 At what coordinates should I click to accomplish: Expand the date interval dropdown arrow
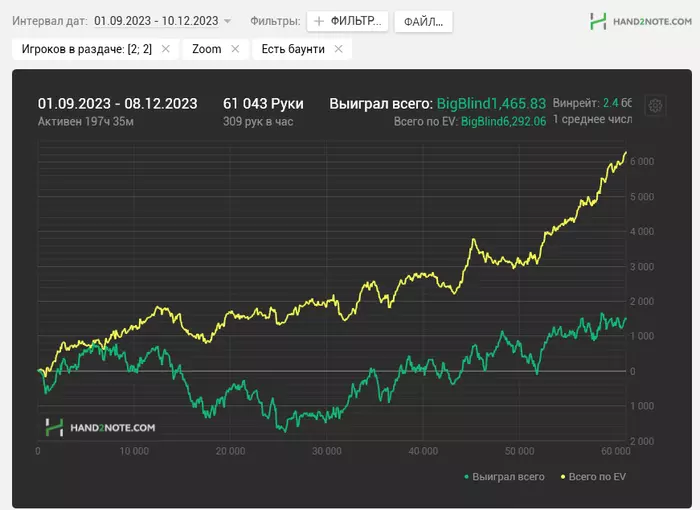click(x=227, y=21)
